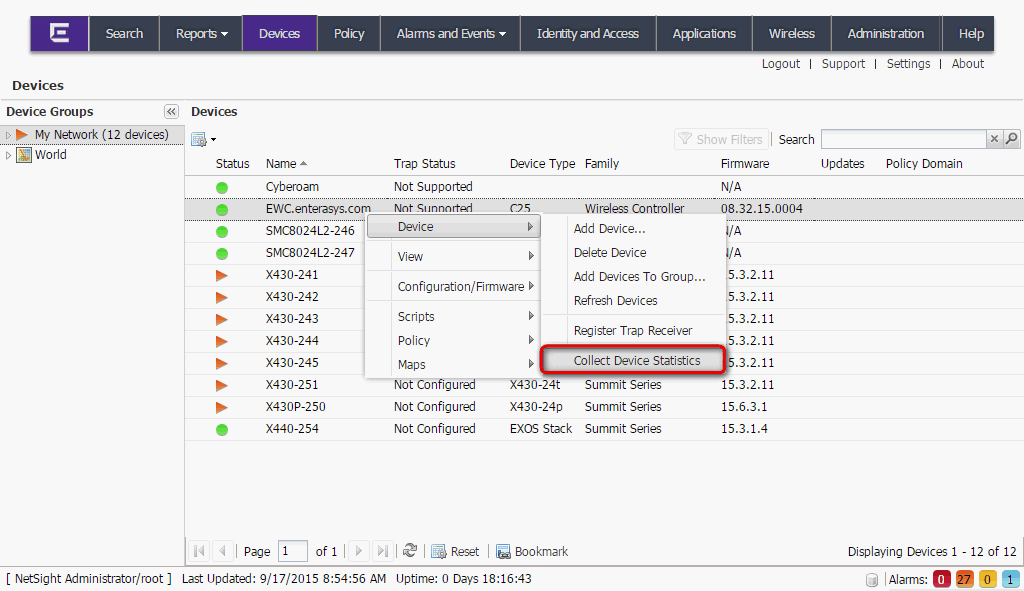Open the devices table tools menu icon
The image size is (1024, 591).
point(203,139)
